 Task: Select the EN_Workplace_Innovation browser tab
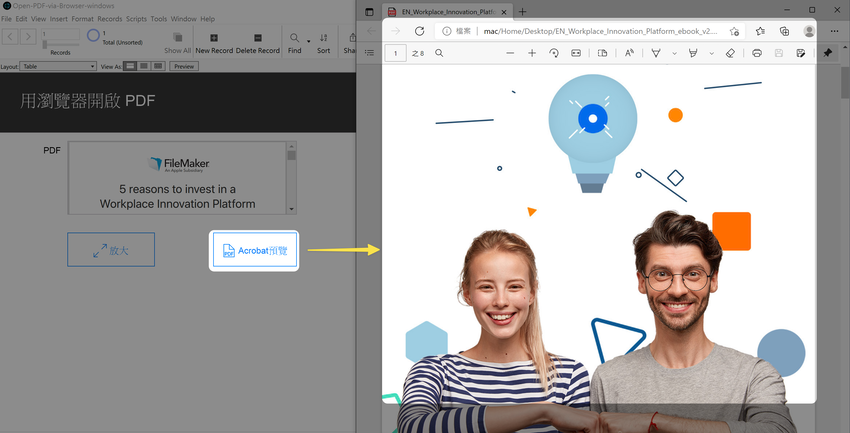[447, 11]
